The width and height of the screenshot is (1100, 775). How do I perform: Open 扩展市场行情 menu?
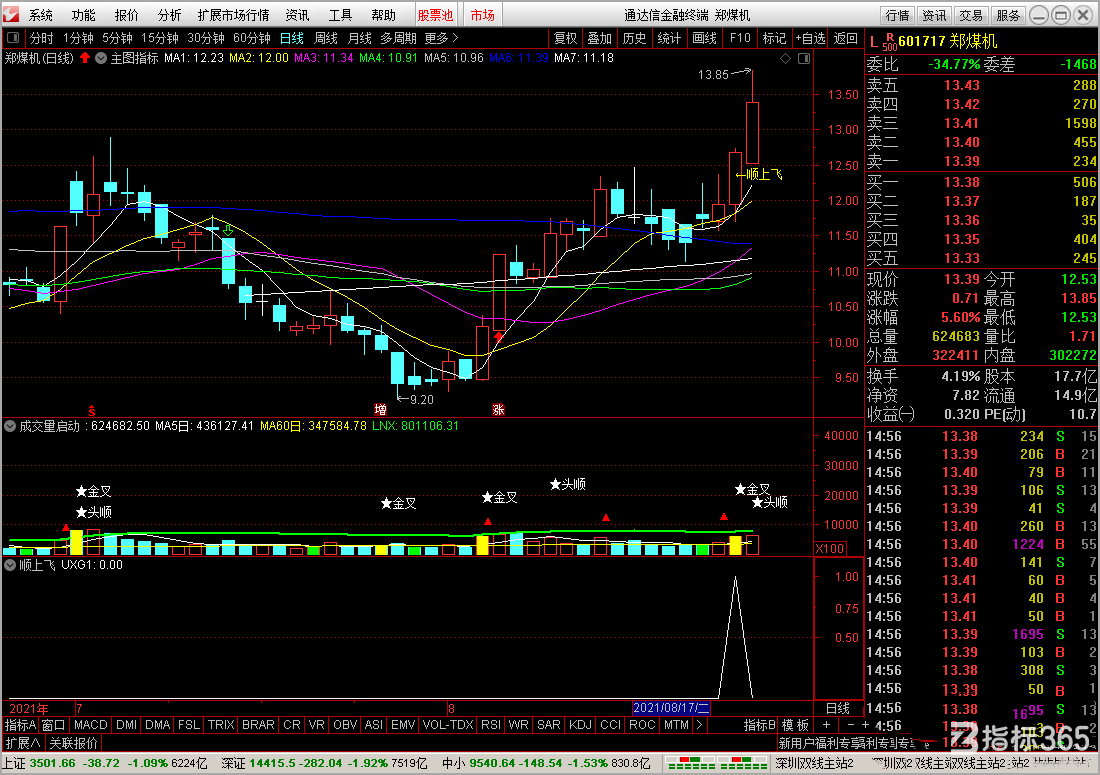coord(234,15)
